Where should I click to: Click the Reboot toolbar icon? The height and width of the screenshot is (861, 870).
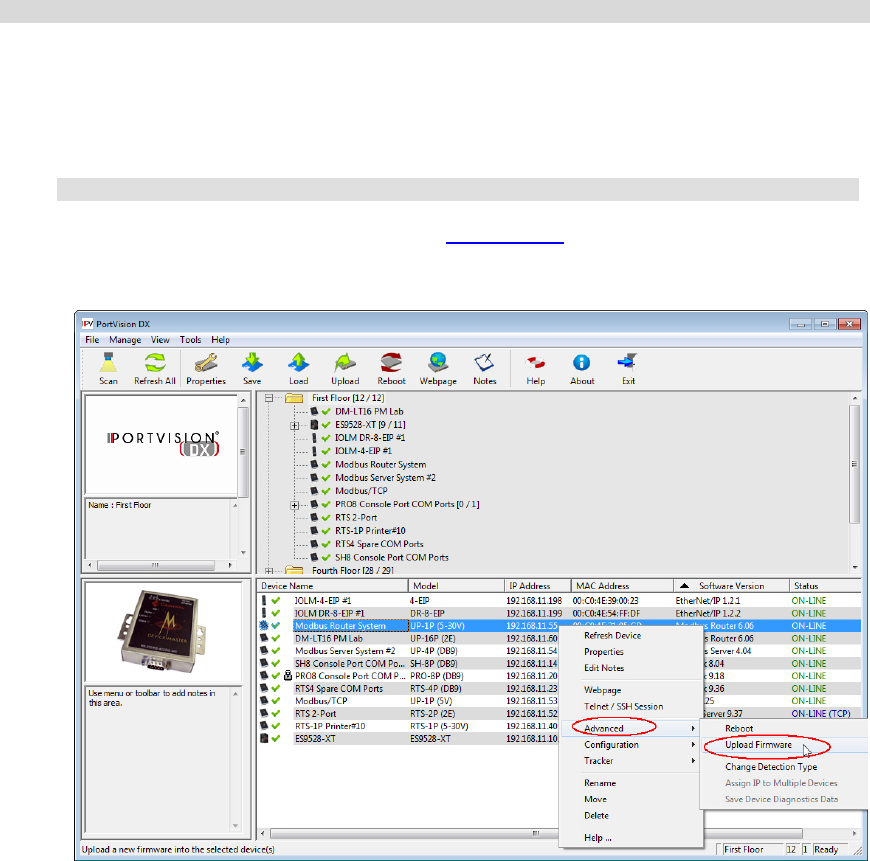coord(391,363)
